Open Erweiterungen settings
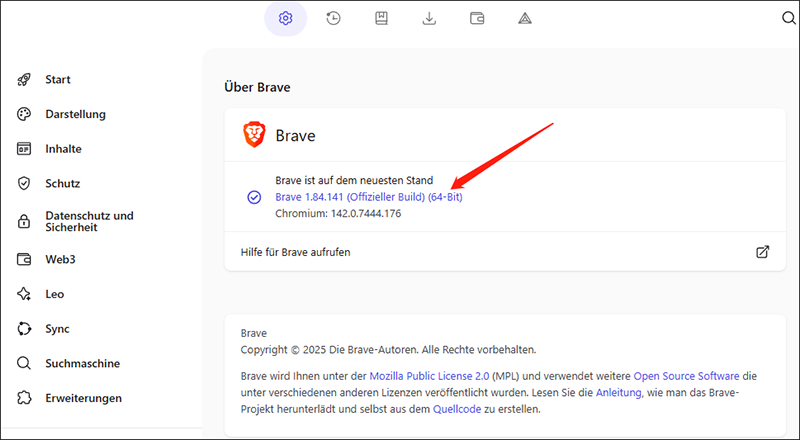This screenshot has width=800, height=440. click(x=84, y=398)
